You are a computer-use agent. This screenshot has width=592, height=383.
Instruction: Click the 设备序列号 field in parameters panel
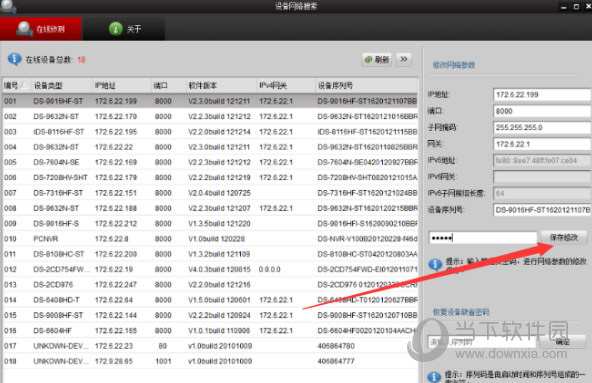point(542,210)
